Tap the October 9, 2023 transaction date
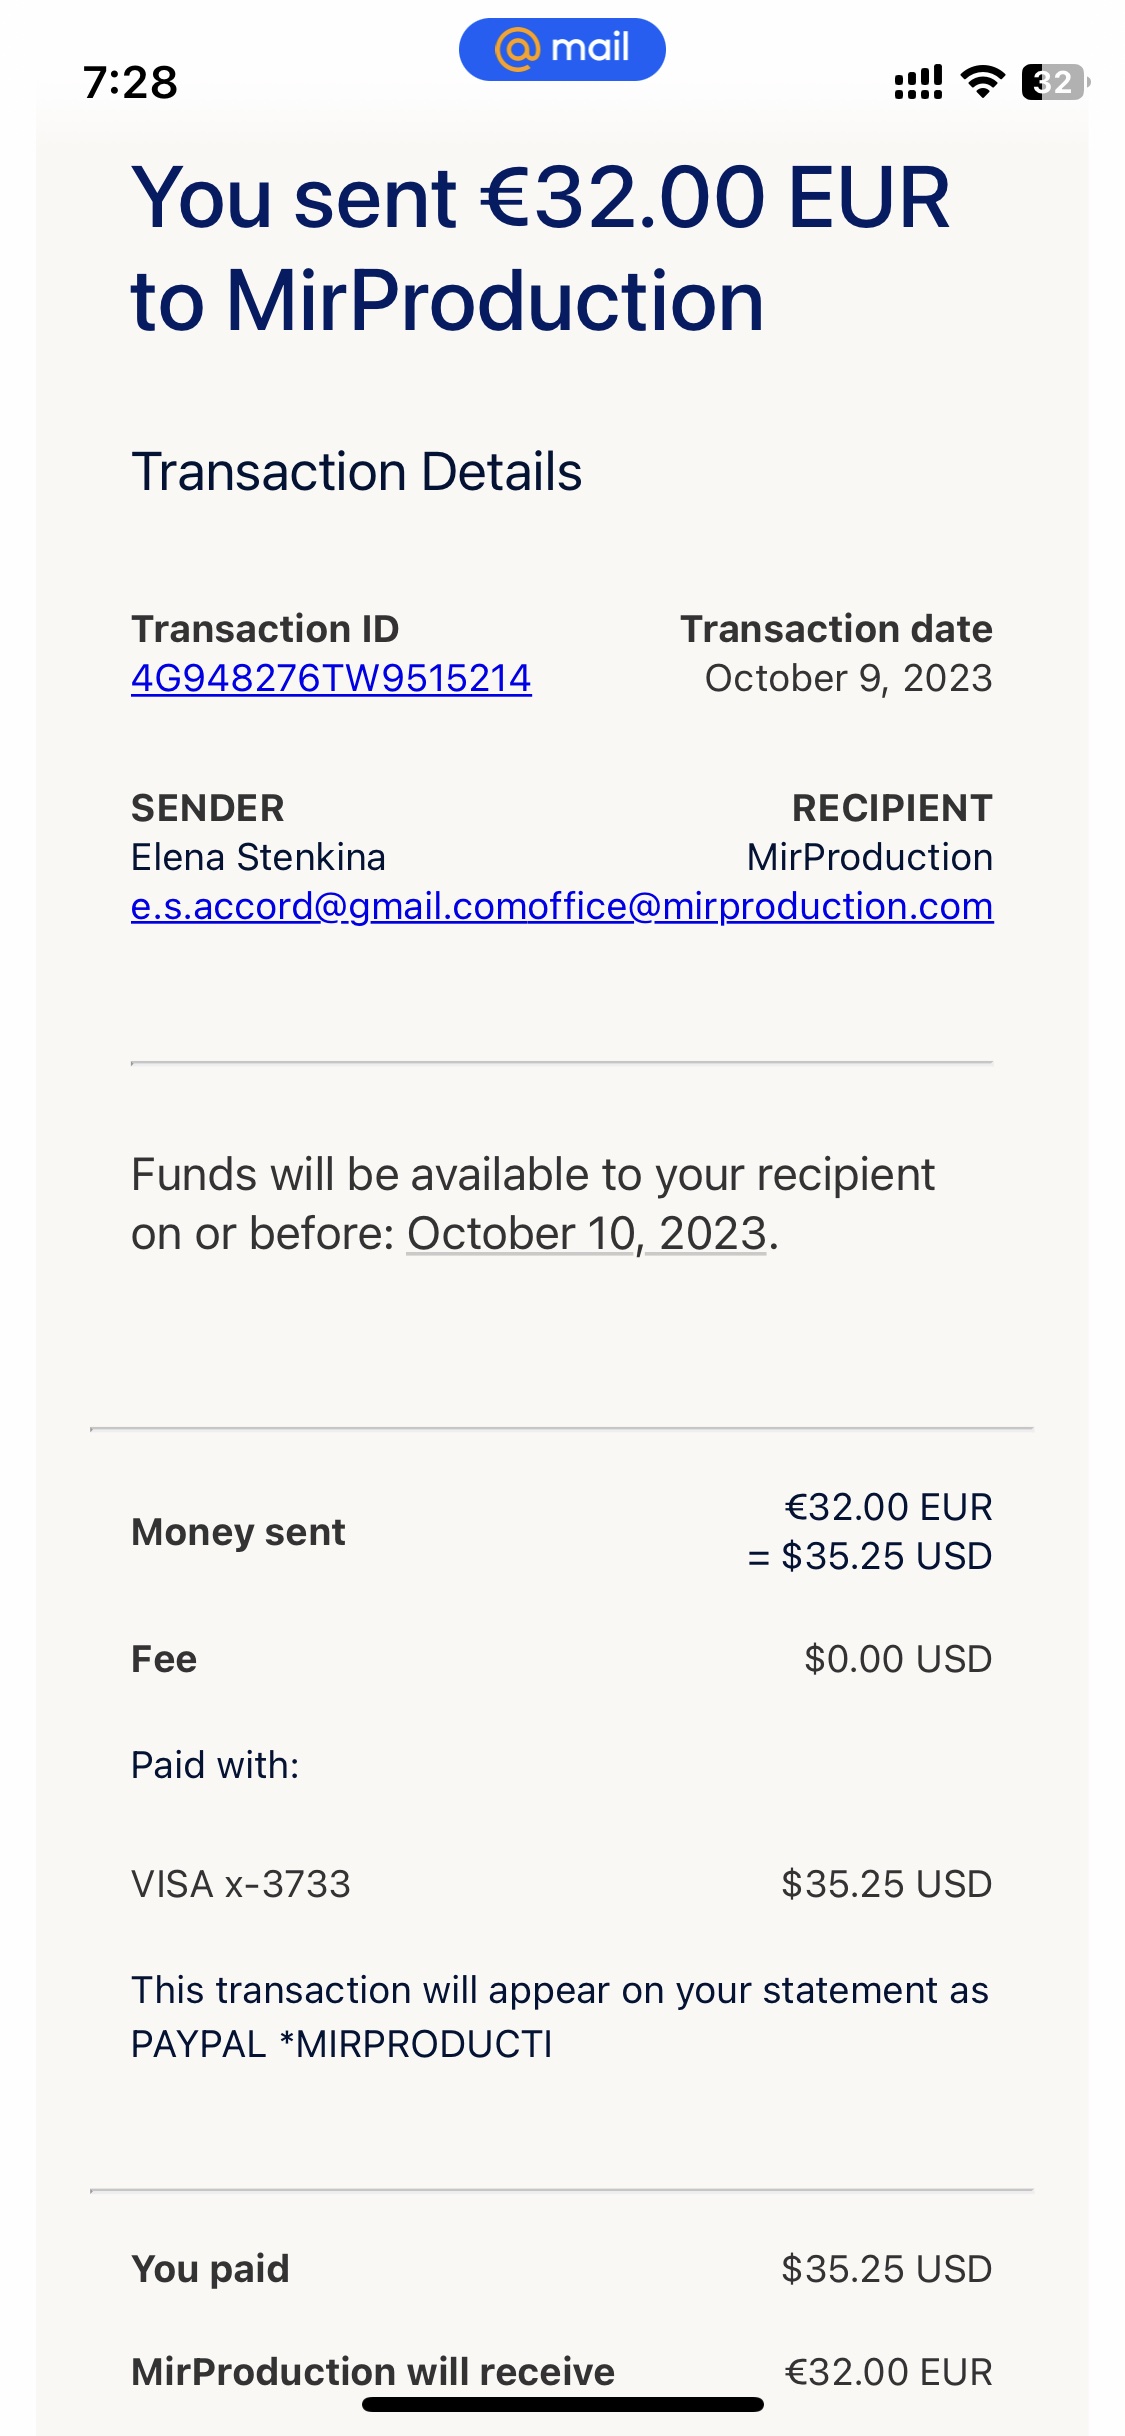 point(848,678)
